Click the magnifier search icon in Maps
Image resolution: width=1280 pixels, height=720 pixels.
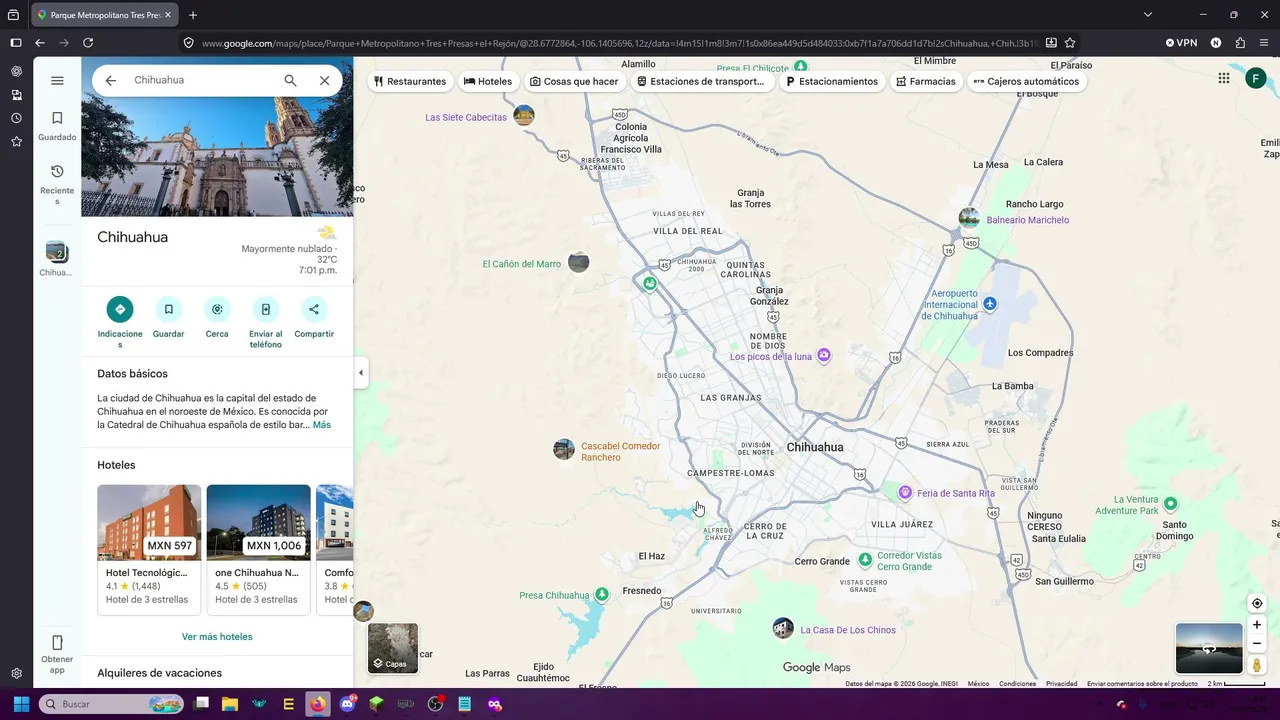pyautogui.click(x=290, y=80)
